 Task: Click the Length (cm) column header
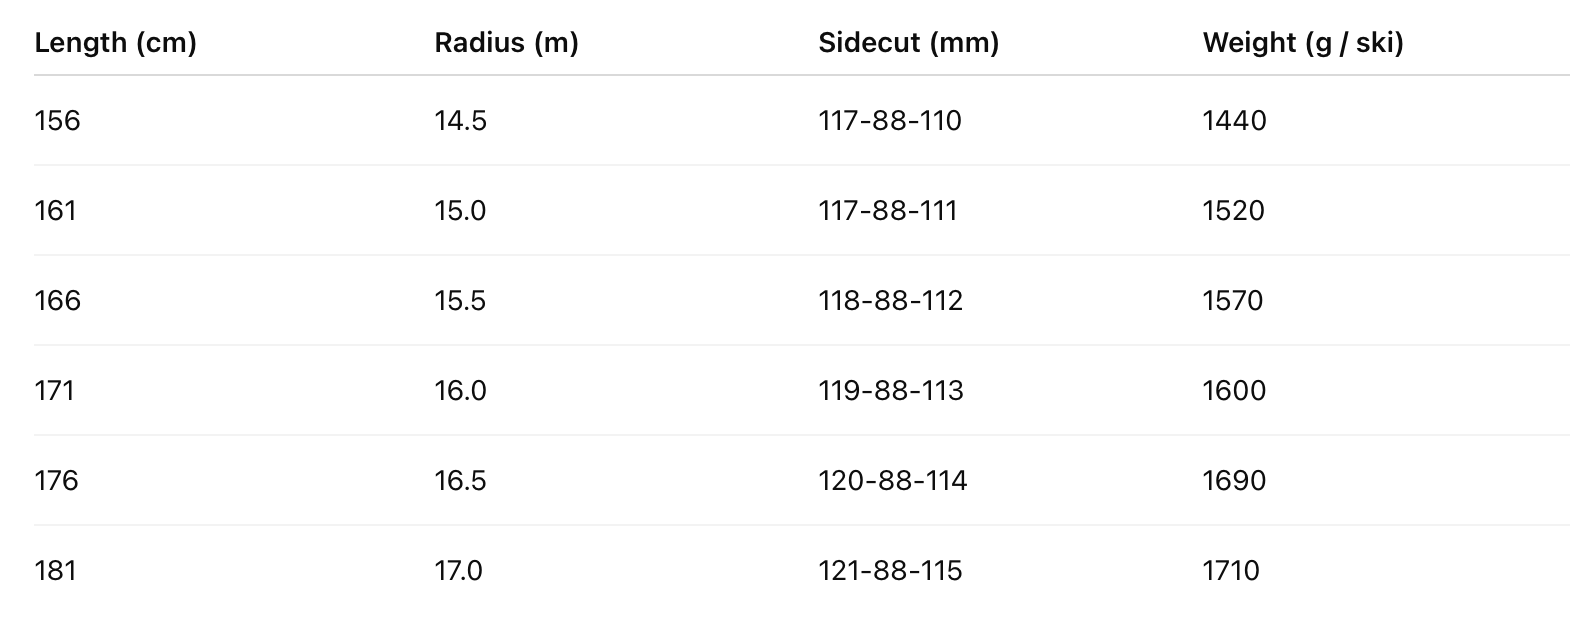pos(115,43)
